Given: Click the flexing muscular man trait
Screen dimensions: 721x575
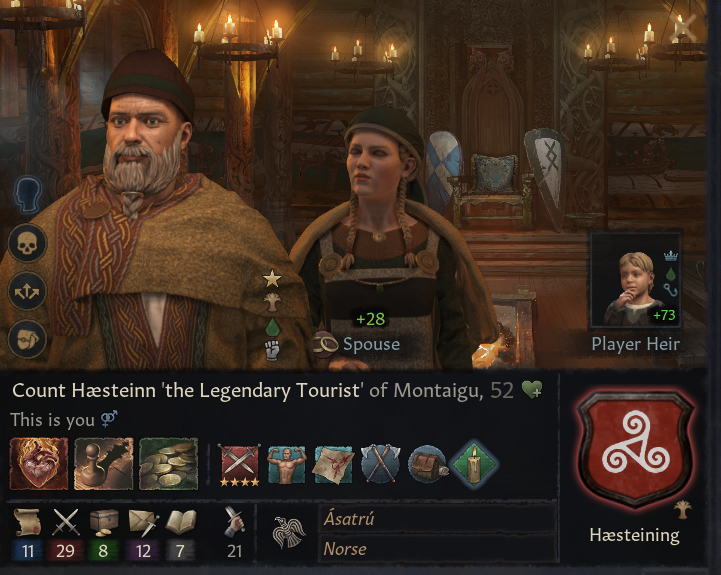Looking at the screenshot, I should point(286,464).
